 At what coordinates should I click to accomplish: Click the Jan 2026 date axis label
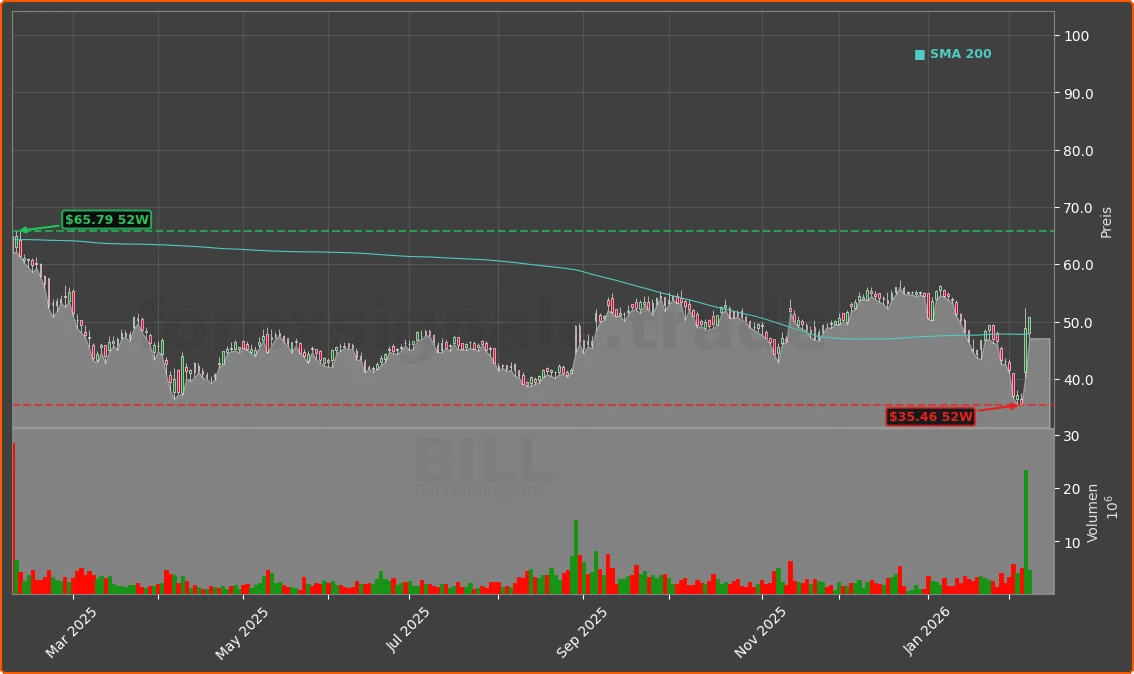point(928,633)
